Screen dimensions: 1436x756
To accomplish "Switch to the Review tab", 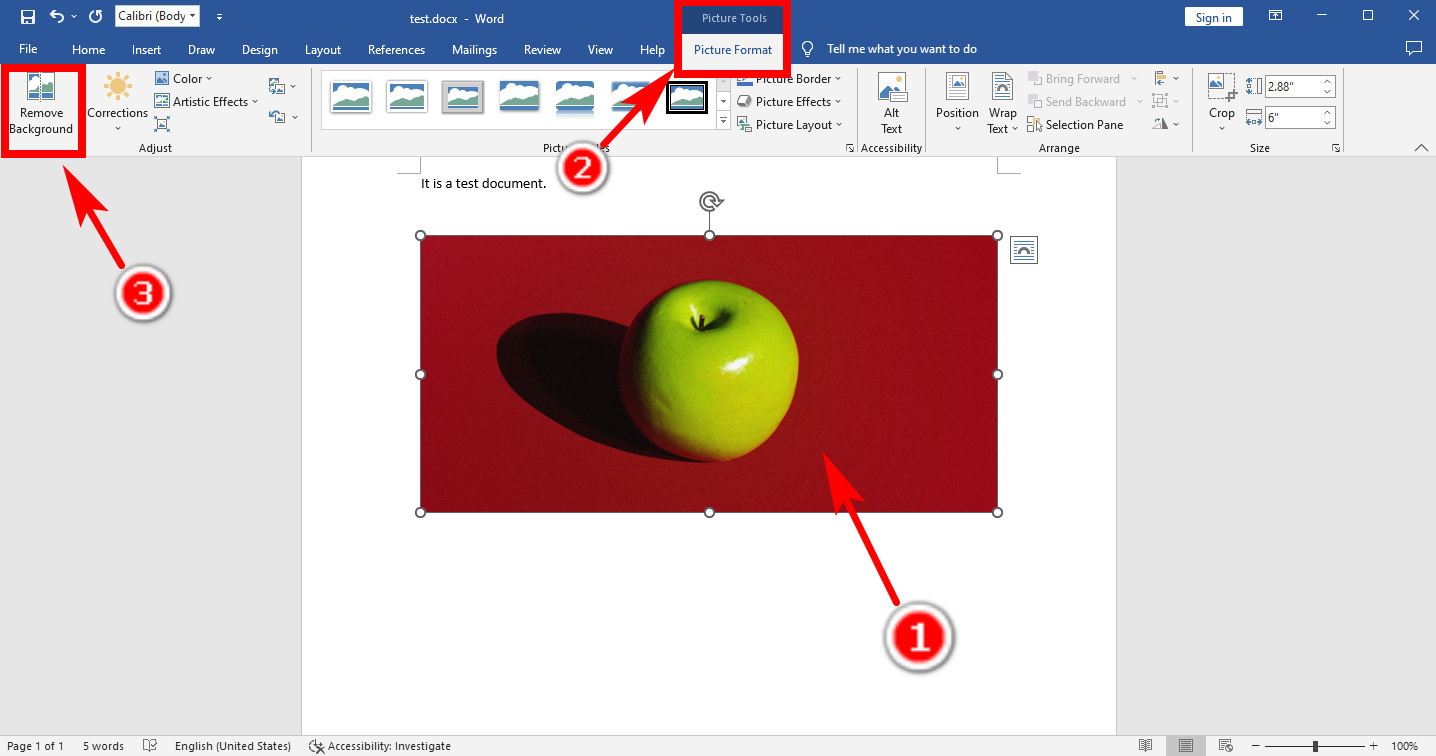I will (543, 49).
